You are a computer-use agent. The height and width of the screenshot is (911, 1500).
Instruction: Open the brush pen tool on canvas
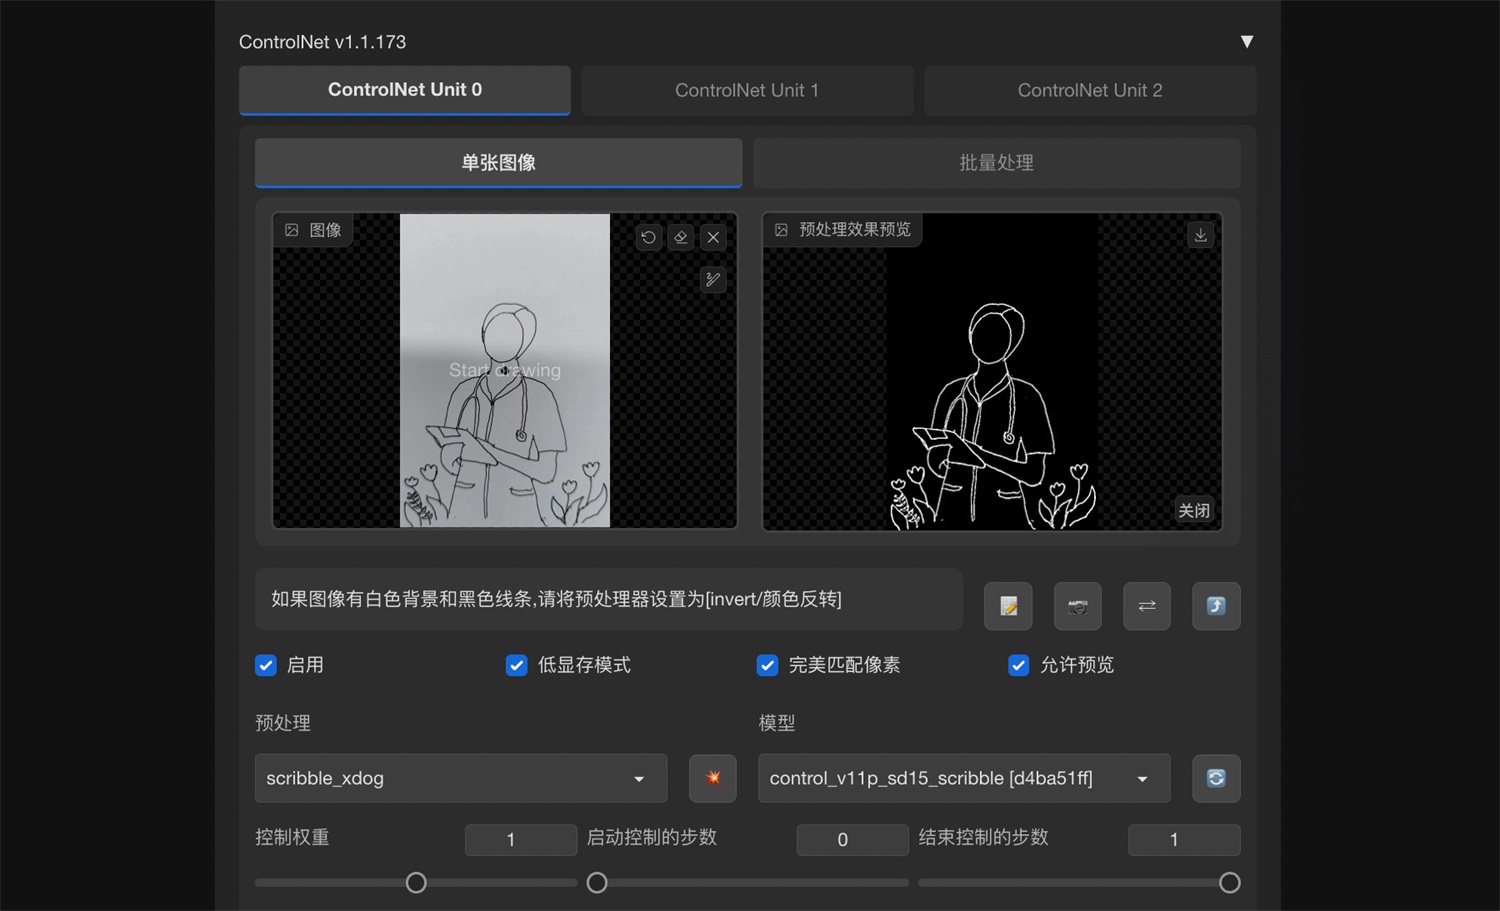(x=713, y=280)
